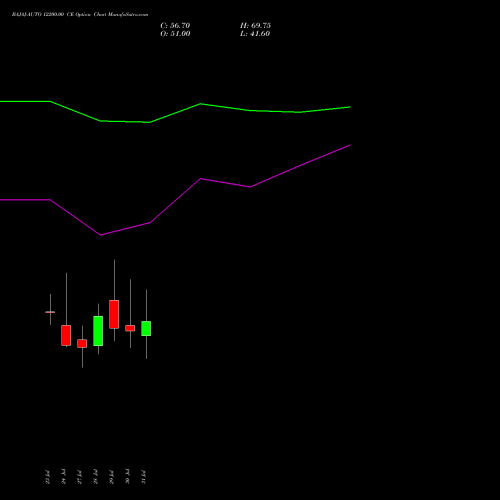Screen dimensions: 500x500
Task: Select the 27 Jul small red candlestick
Action: coord(82,343)
